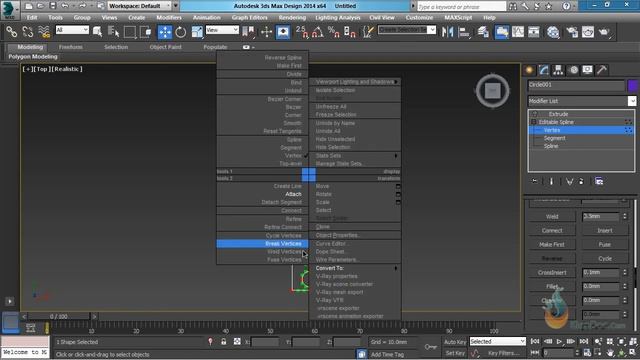Screen dimensions: 640x360
Task: Toggle the Angle Snap icon
Action: click(318, 32)
